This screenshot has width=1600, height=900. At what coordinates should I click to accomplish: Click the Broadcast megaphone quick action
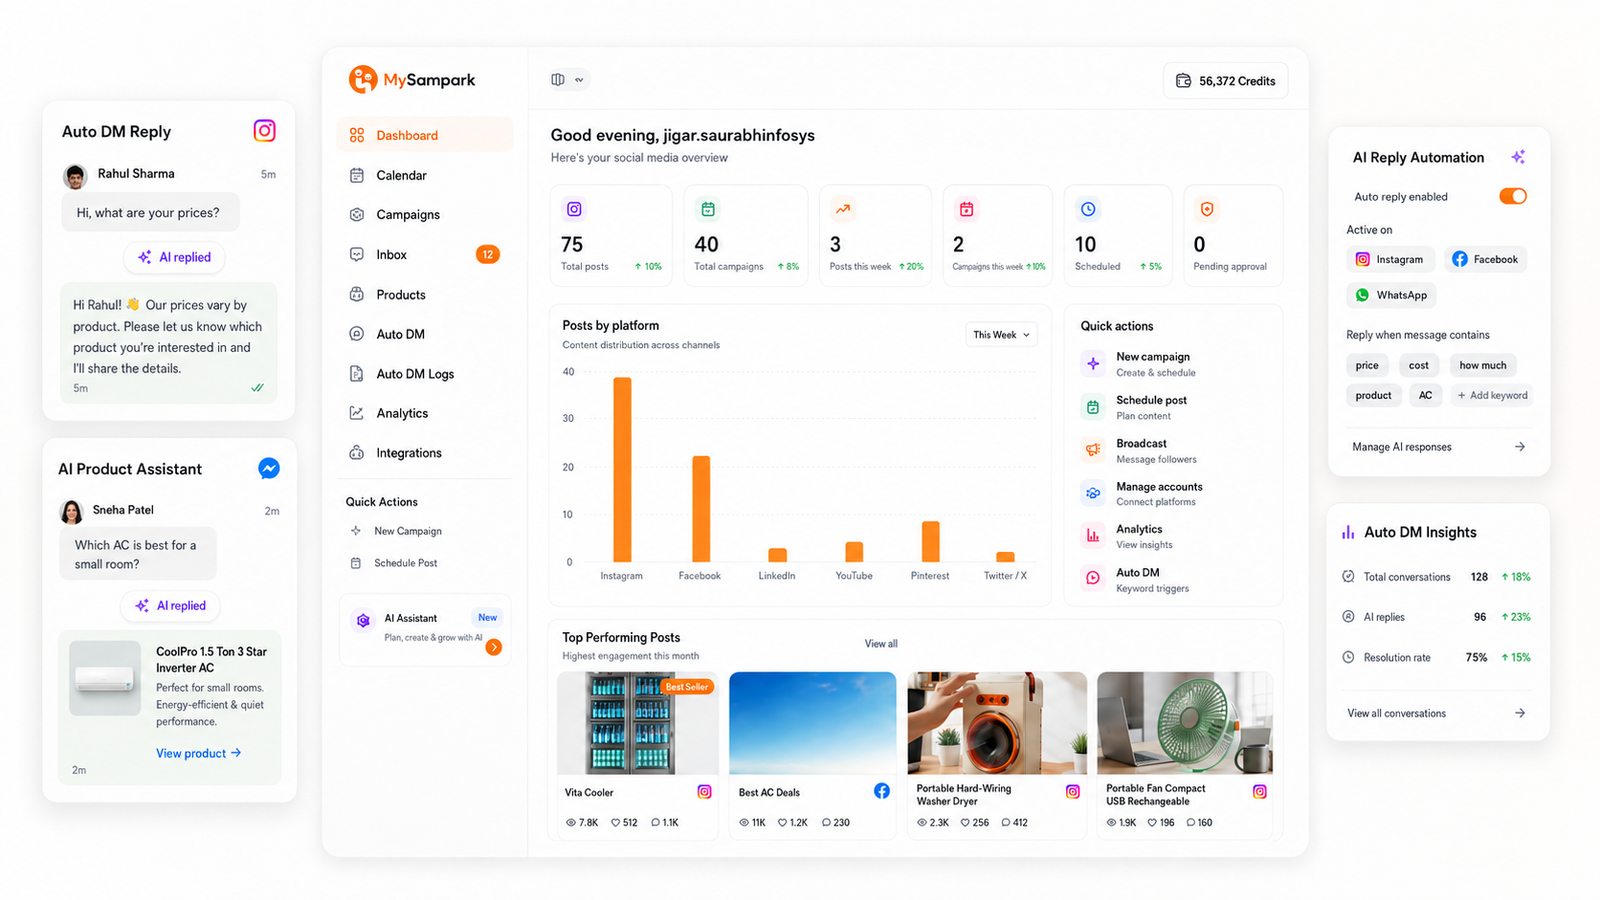tap(1093, 450)
